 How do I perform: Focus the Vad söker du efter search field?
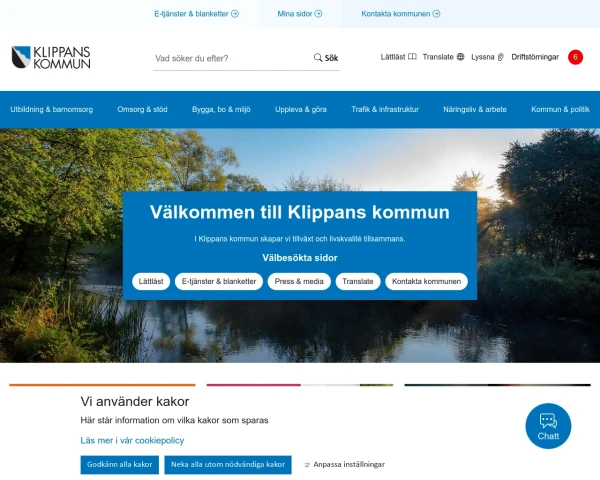232,59
